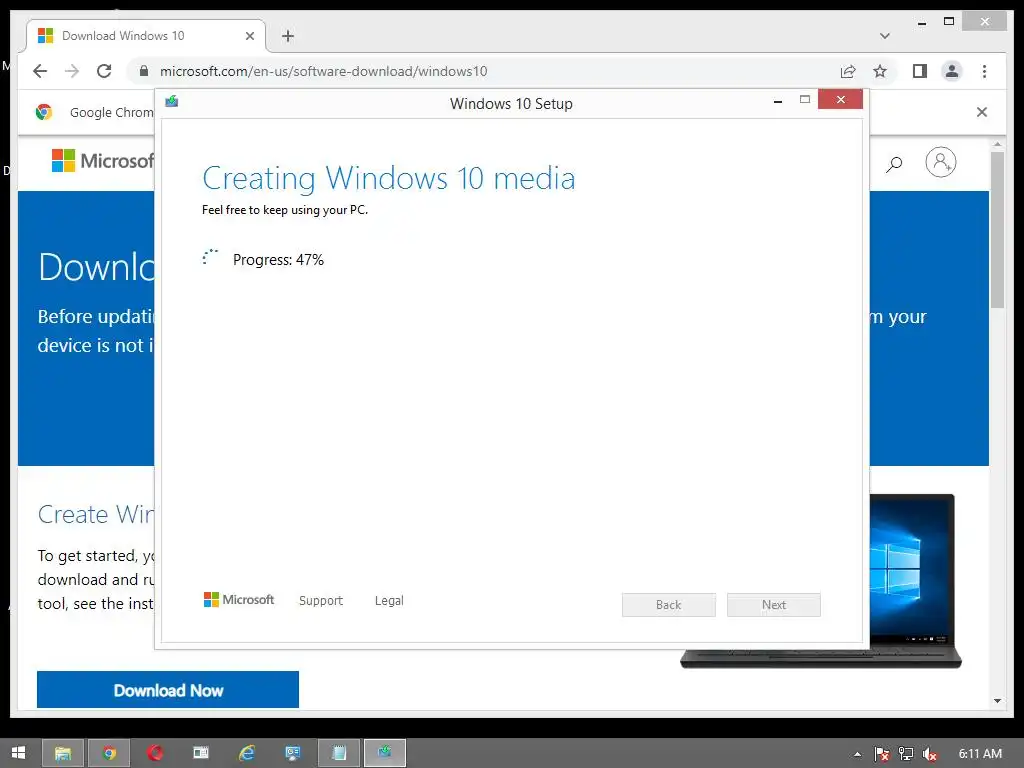Open the Support link in Setup

(321, 600)
